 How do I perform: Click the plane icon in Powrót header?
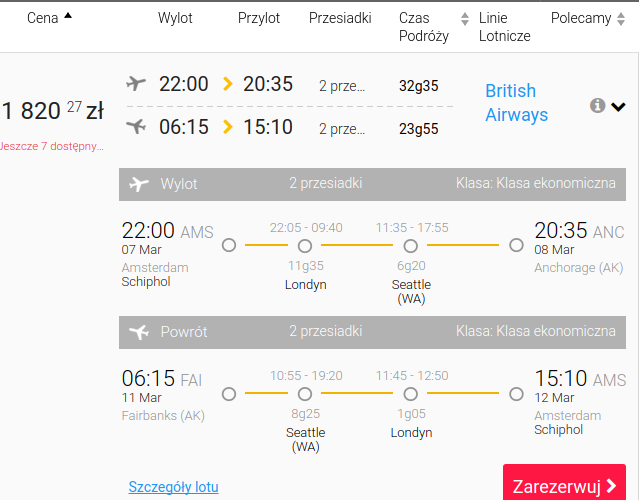[x=139, y=332]
